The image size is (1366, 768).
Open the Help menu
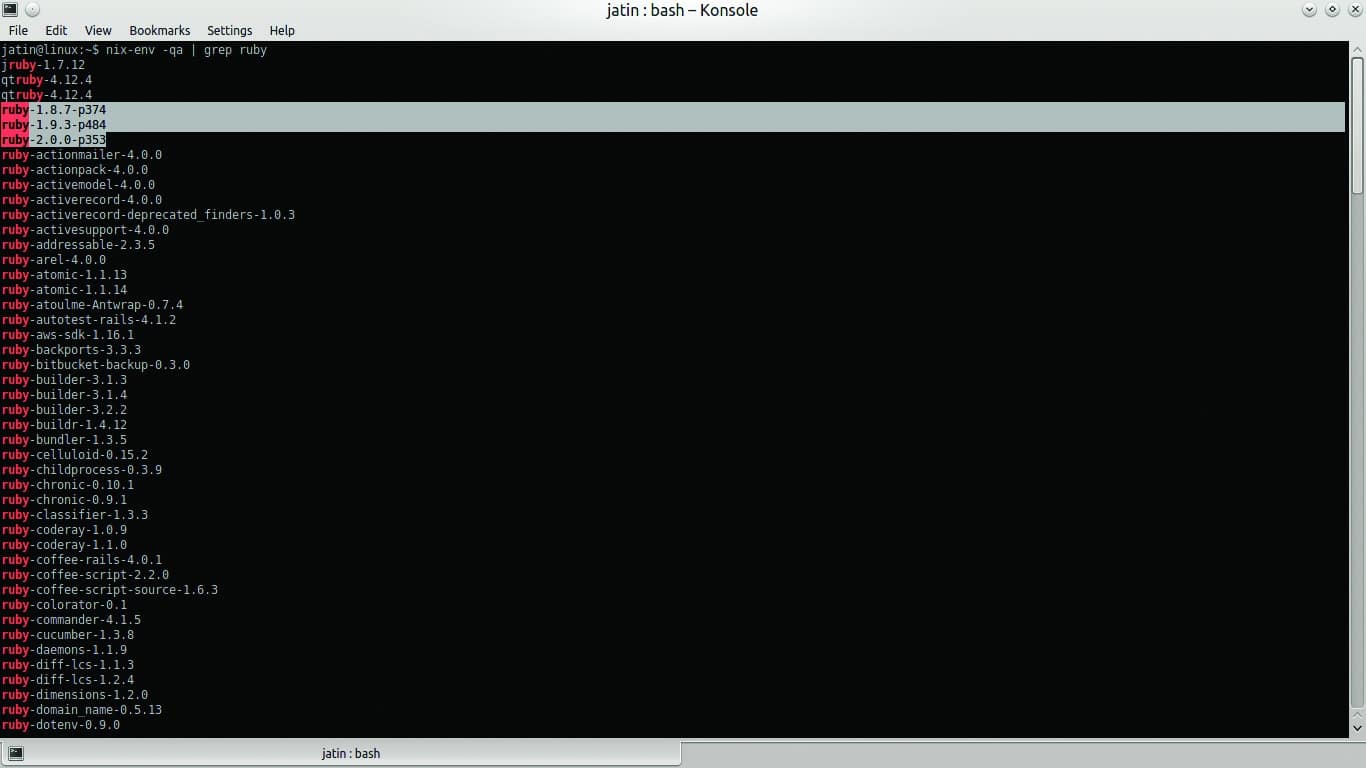(282, 30)
